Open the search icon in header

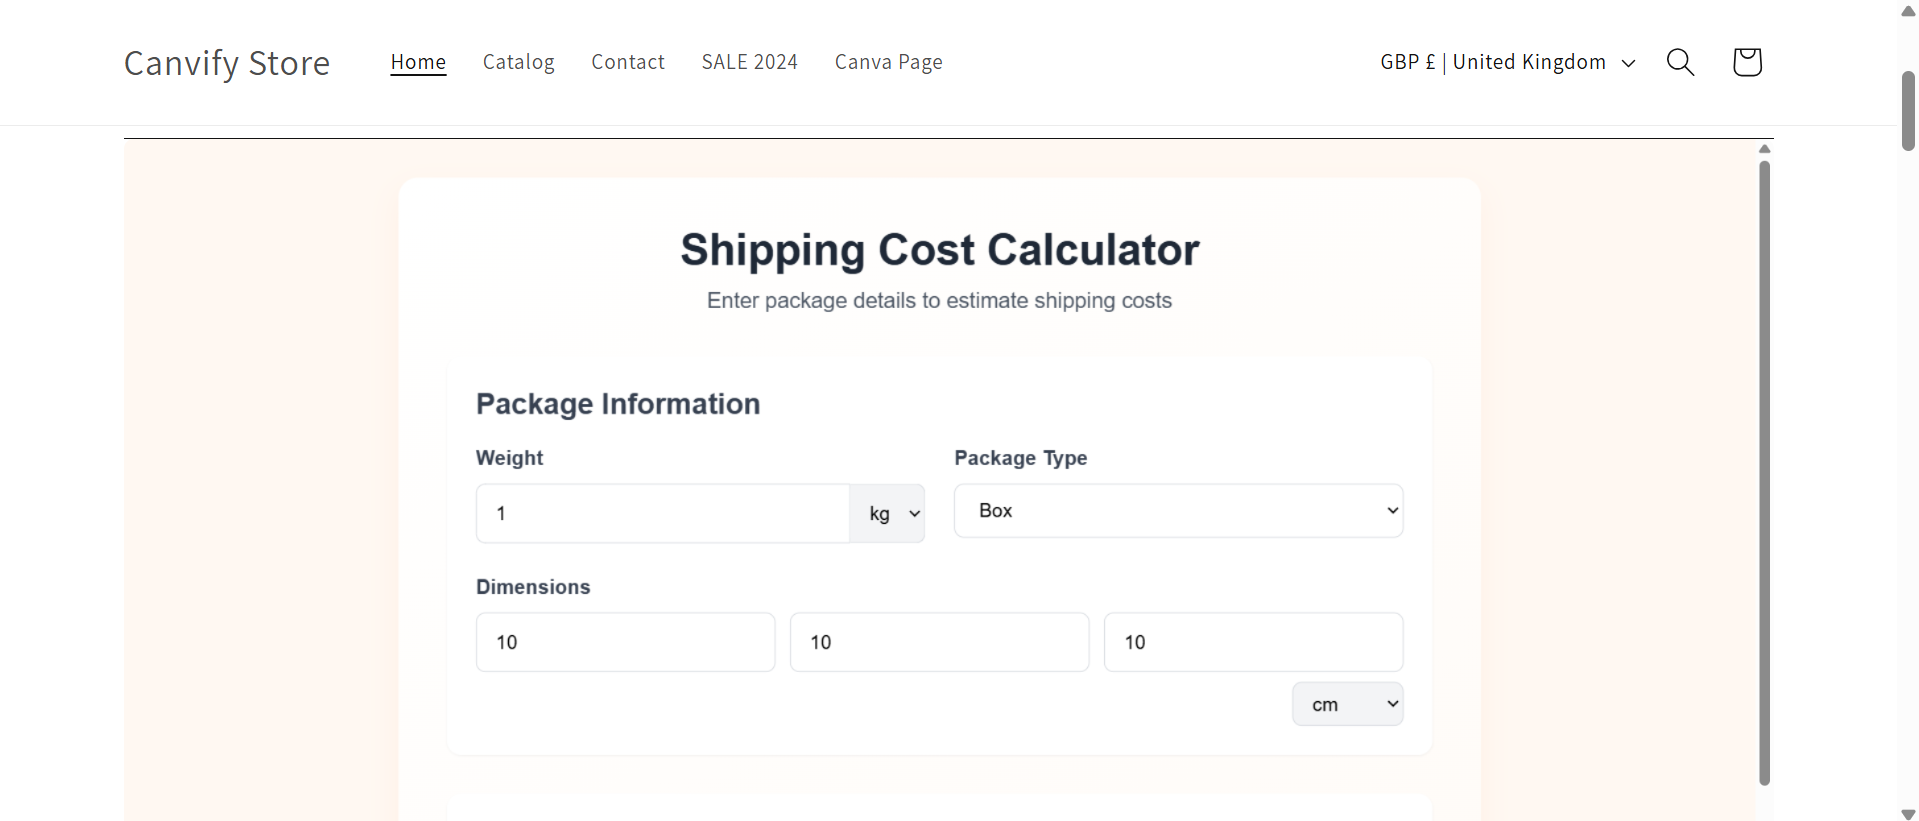(x=1680, y=62)
